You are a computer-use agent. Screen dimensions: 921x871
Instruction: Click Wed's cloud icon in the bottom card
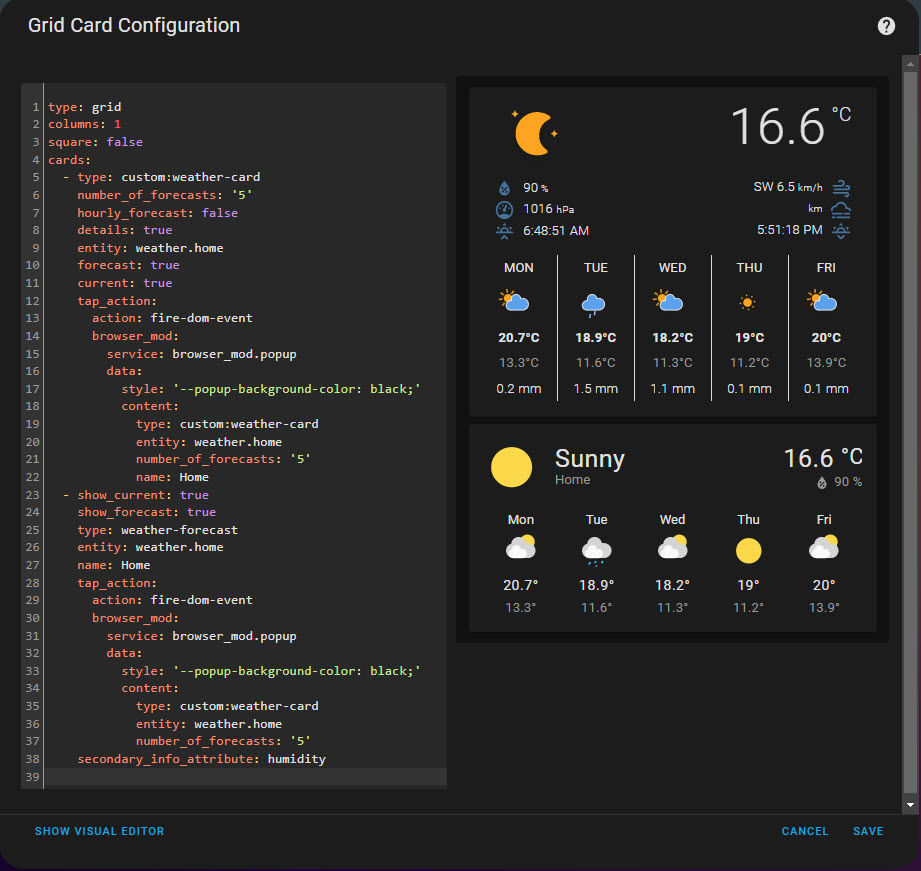(672, 548)
